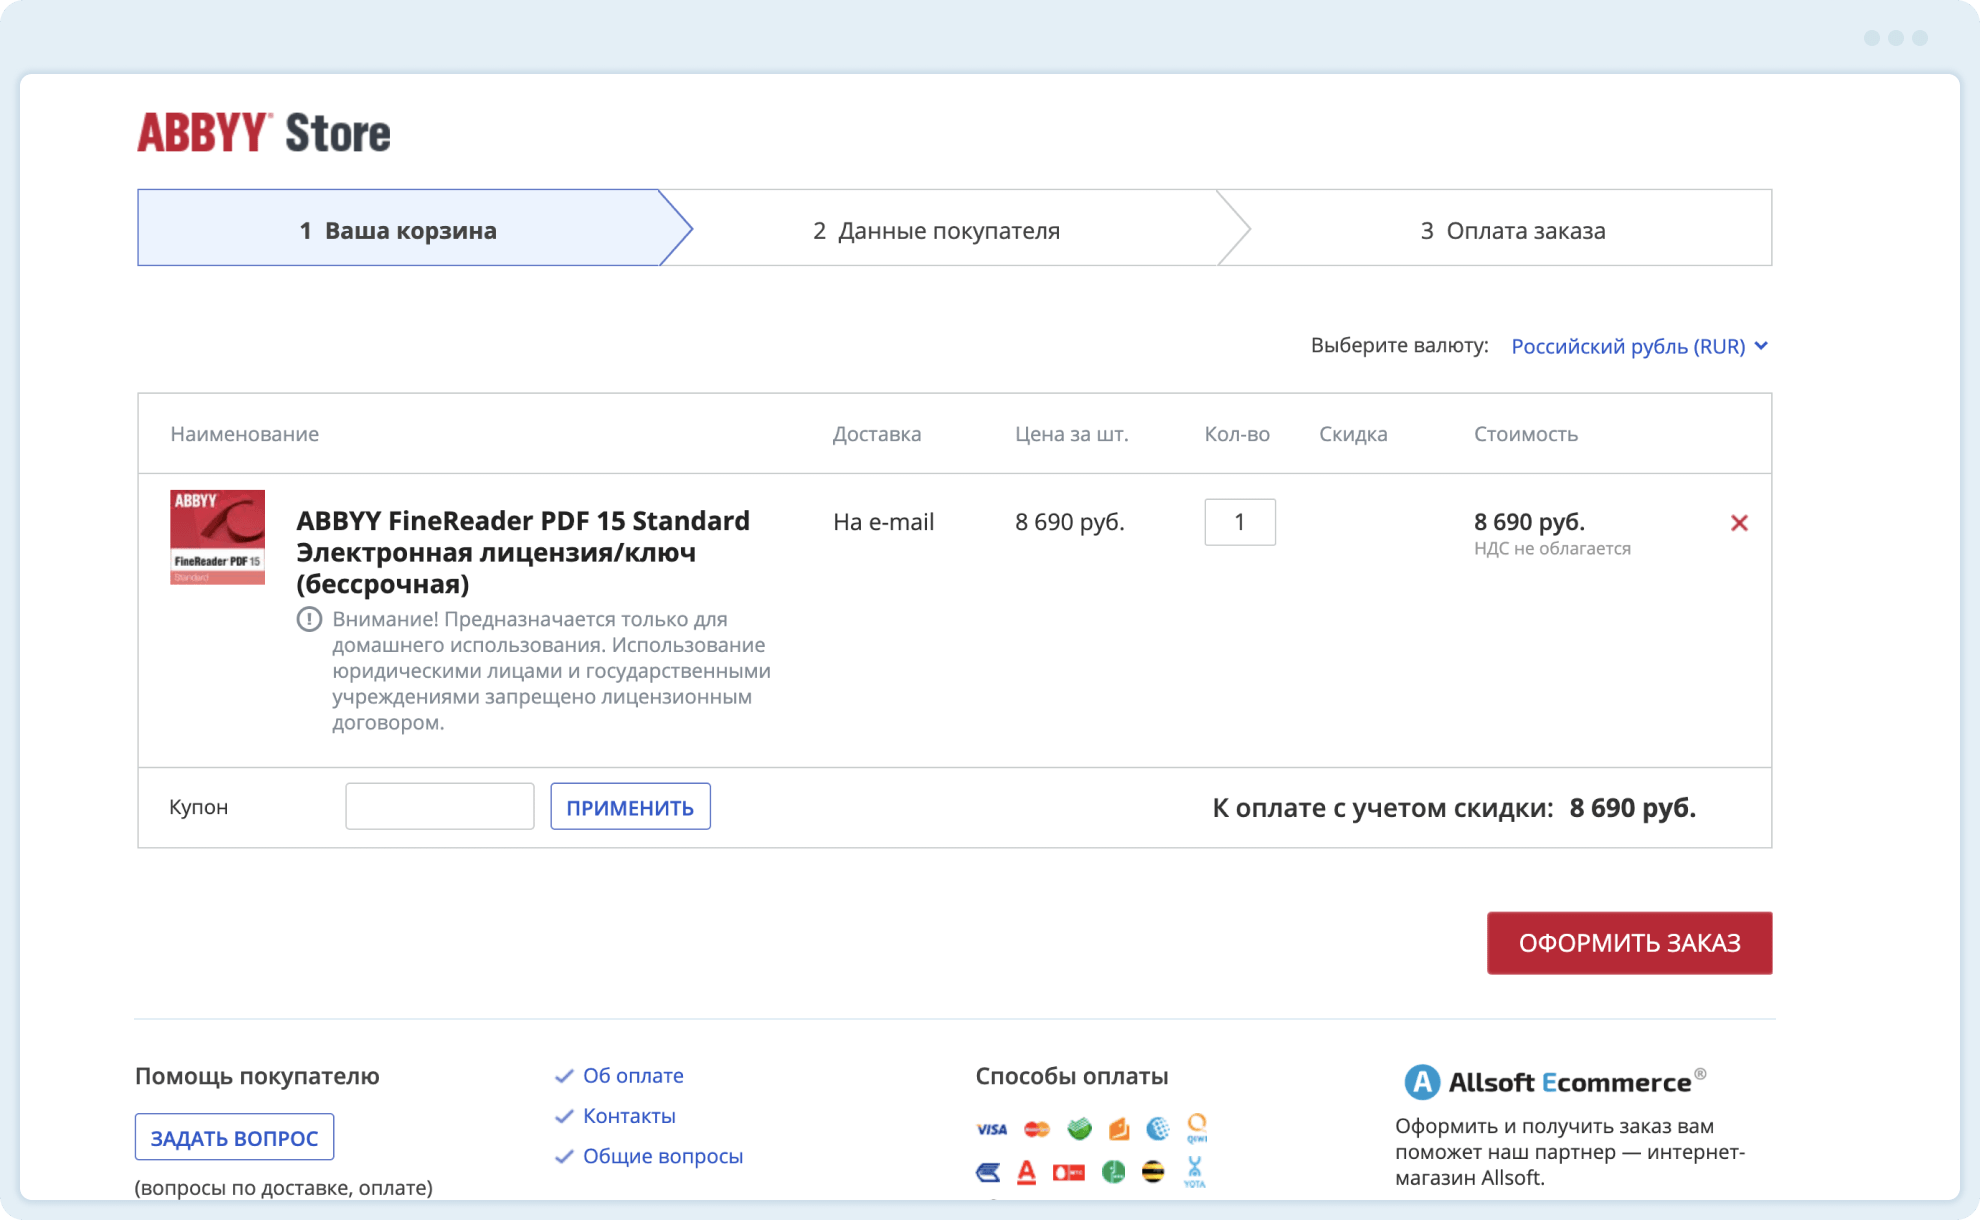Open the Об оплате link
The image size is (1980, 1220).
click(633, 1075)
